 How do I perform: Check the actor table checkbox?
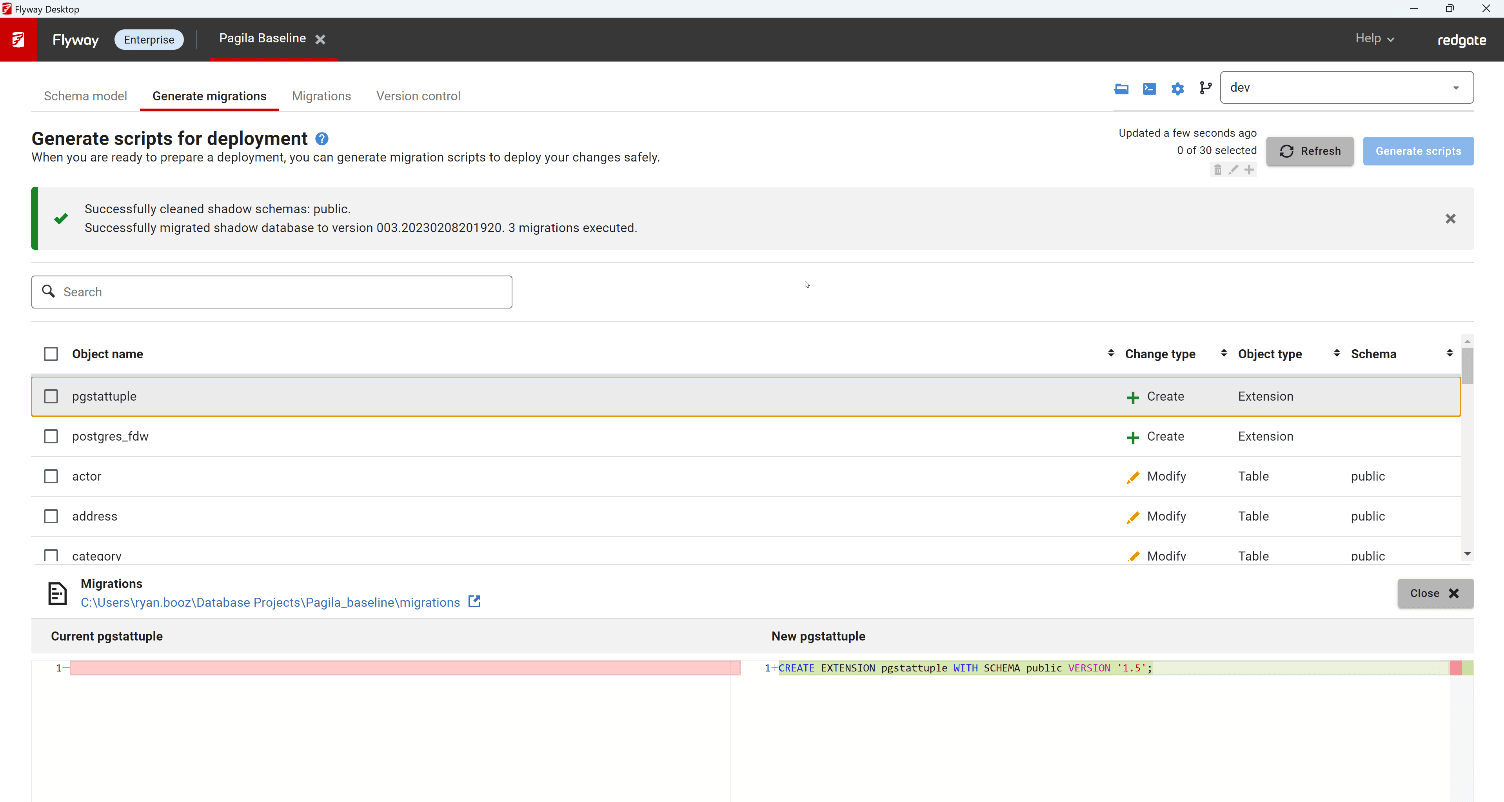[51, 476]
